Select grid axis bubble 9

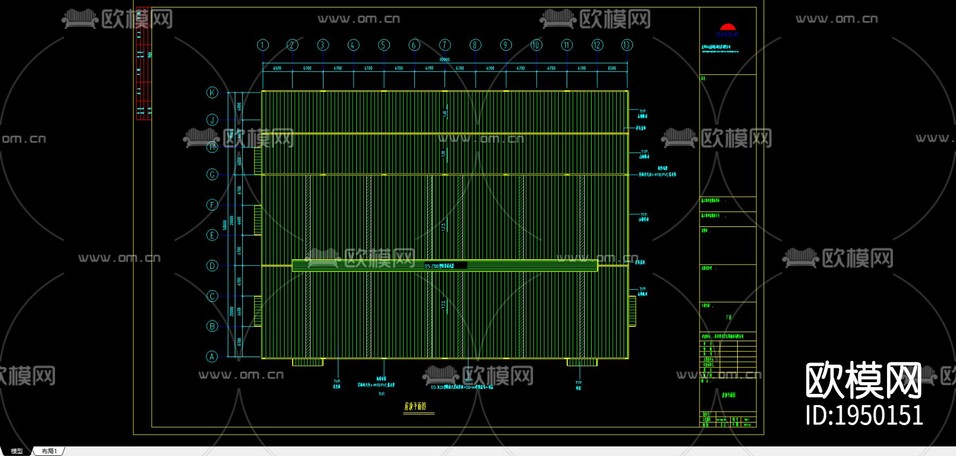505,45
